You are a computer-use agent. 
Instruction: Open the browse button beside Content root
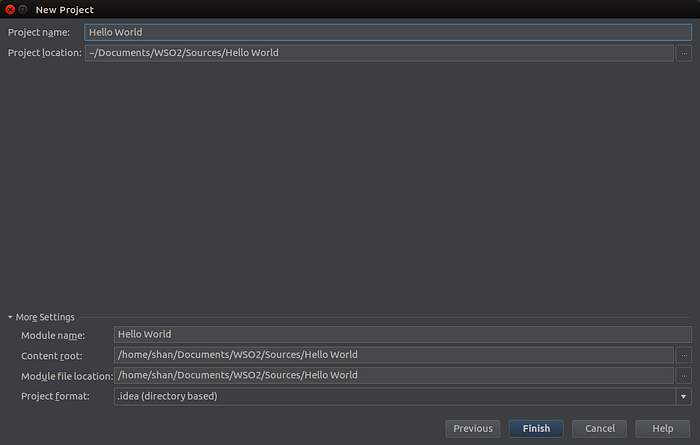683,355
